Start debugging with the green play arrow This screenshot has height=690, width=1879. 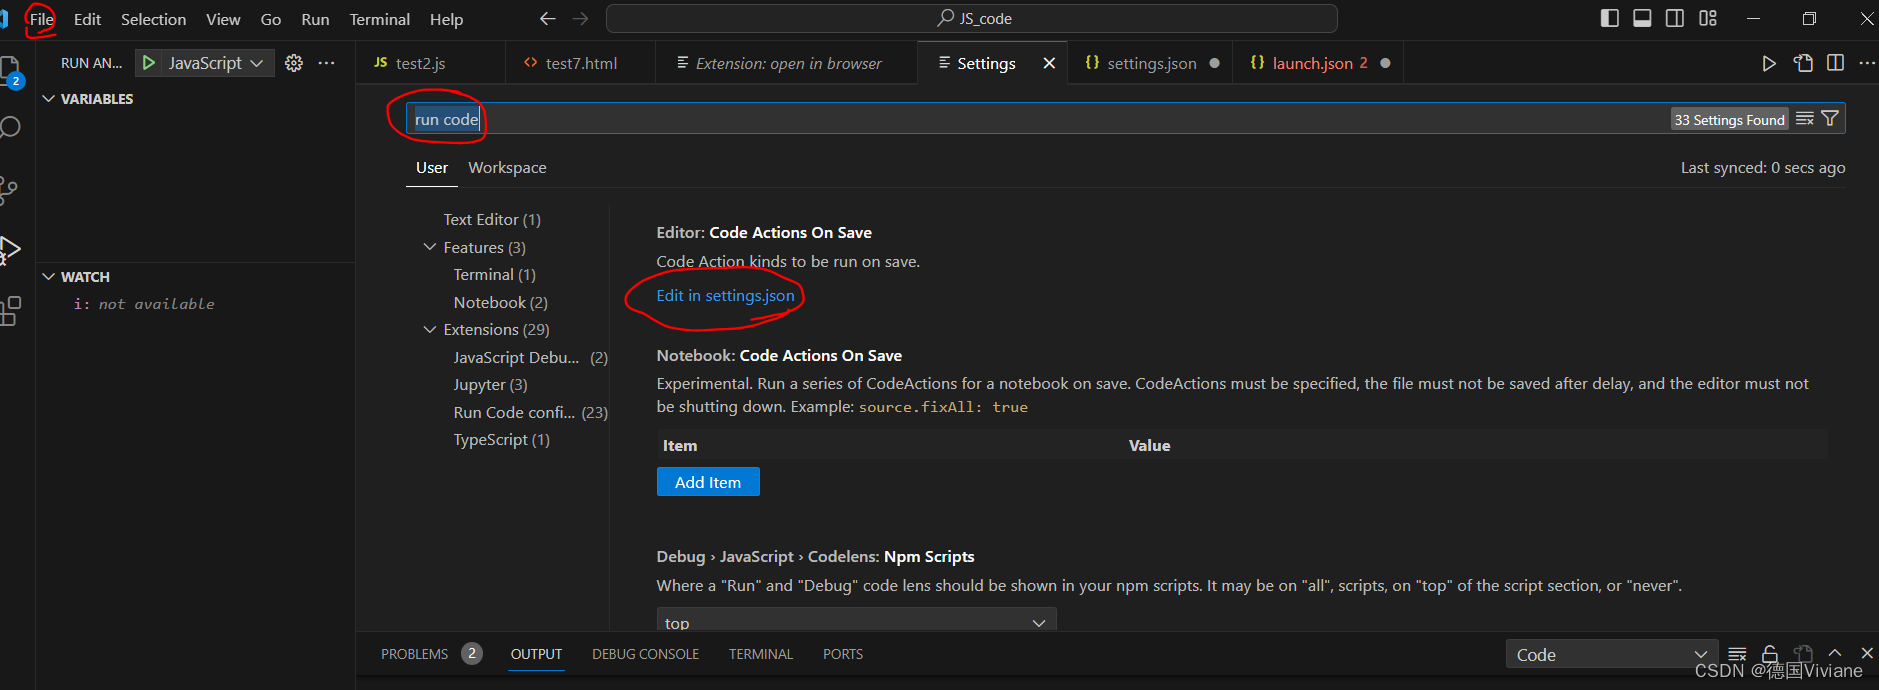coord(149,63)
